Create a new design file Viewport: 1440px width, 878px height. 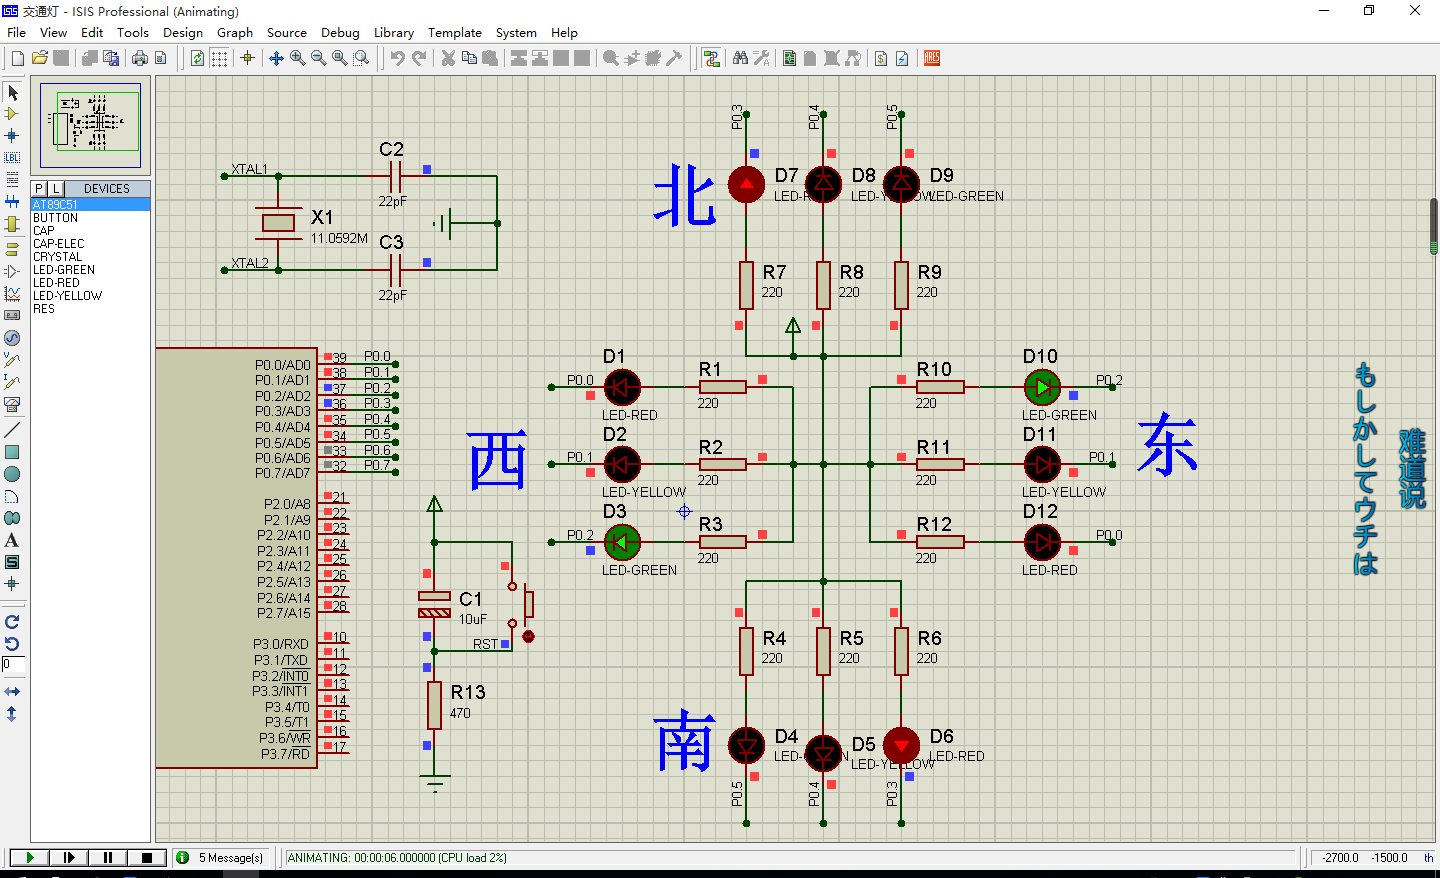[17, 58]
